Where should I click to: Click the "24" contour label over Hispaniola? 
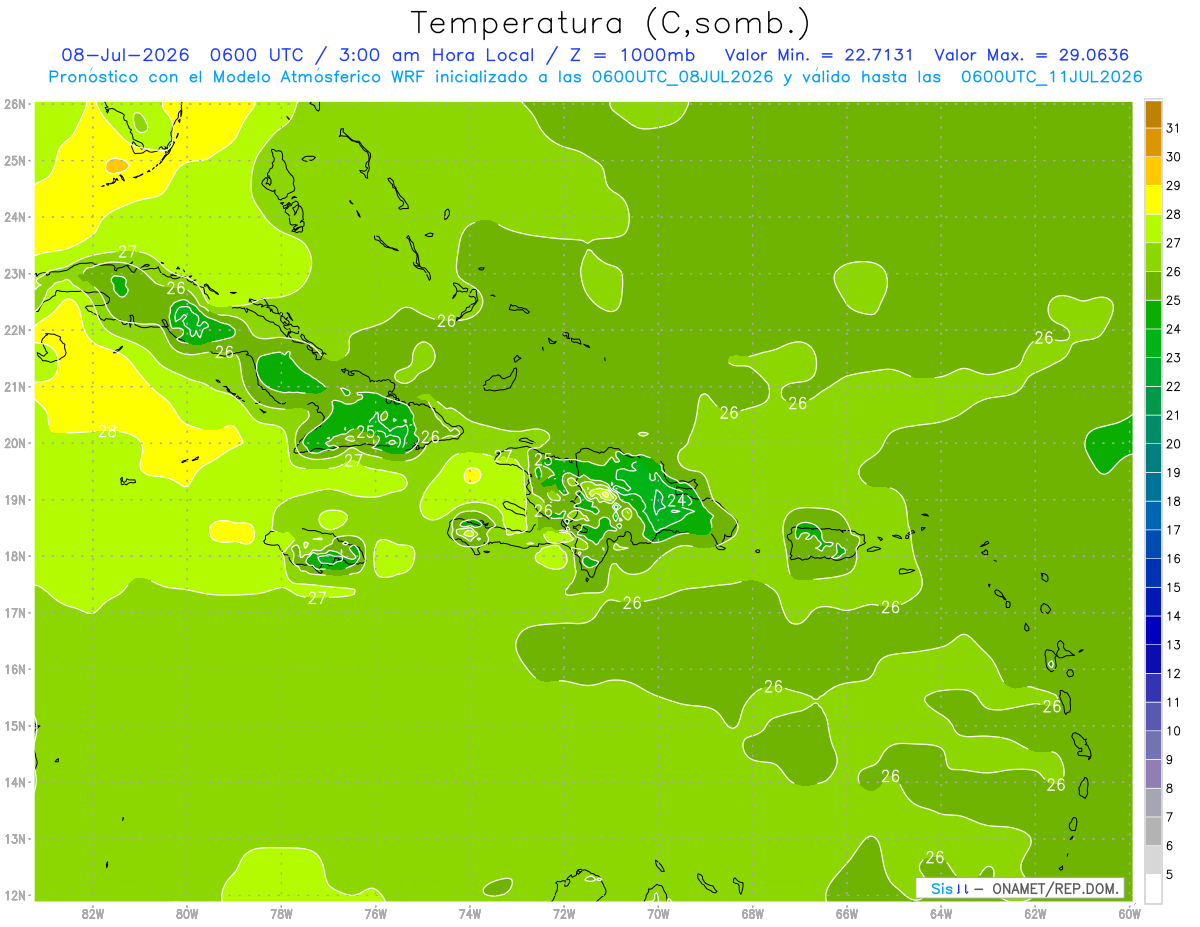tap(677, 500)
